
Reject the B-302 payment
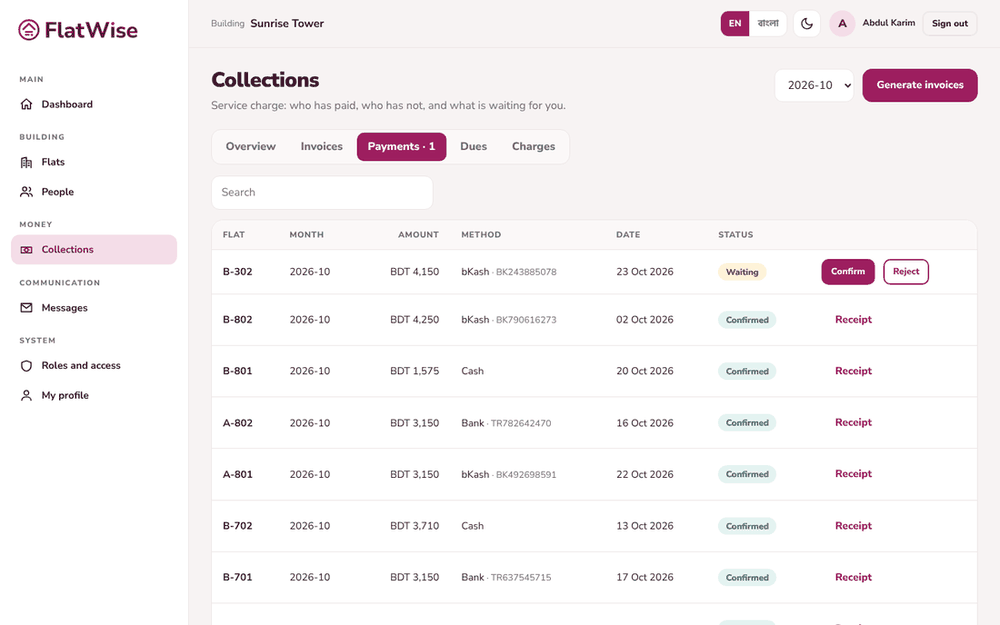pos(906,272)
